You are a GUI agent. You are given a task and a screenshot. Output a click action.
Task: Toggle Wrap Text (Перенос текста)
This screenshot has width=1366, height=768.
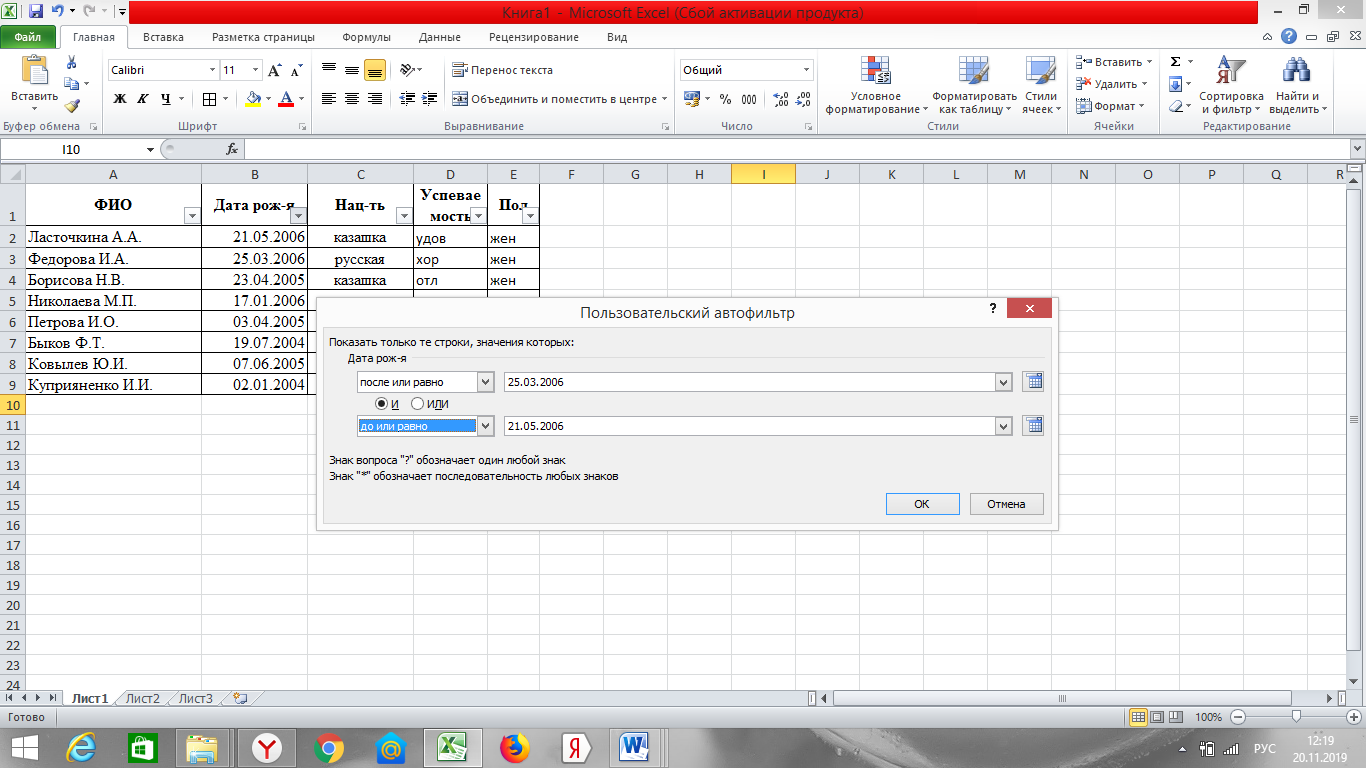[502, 70]
